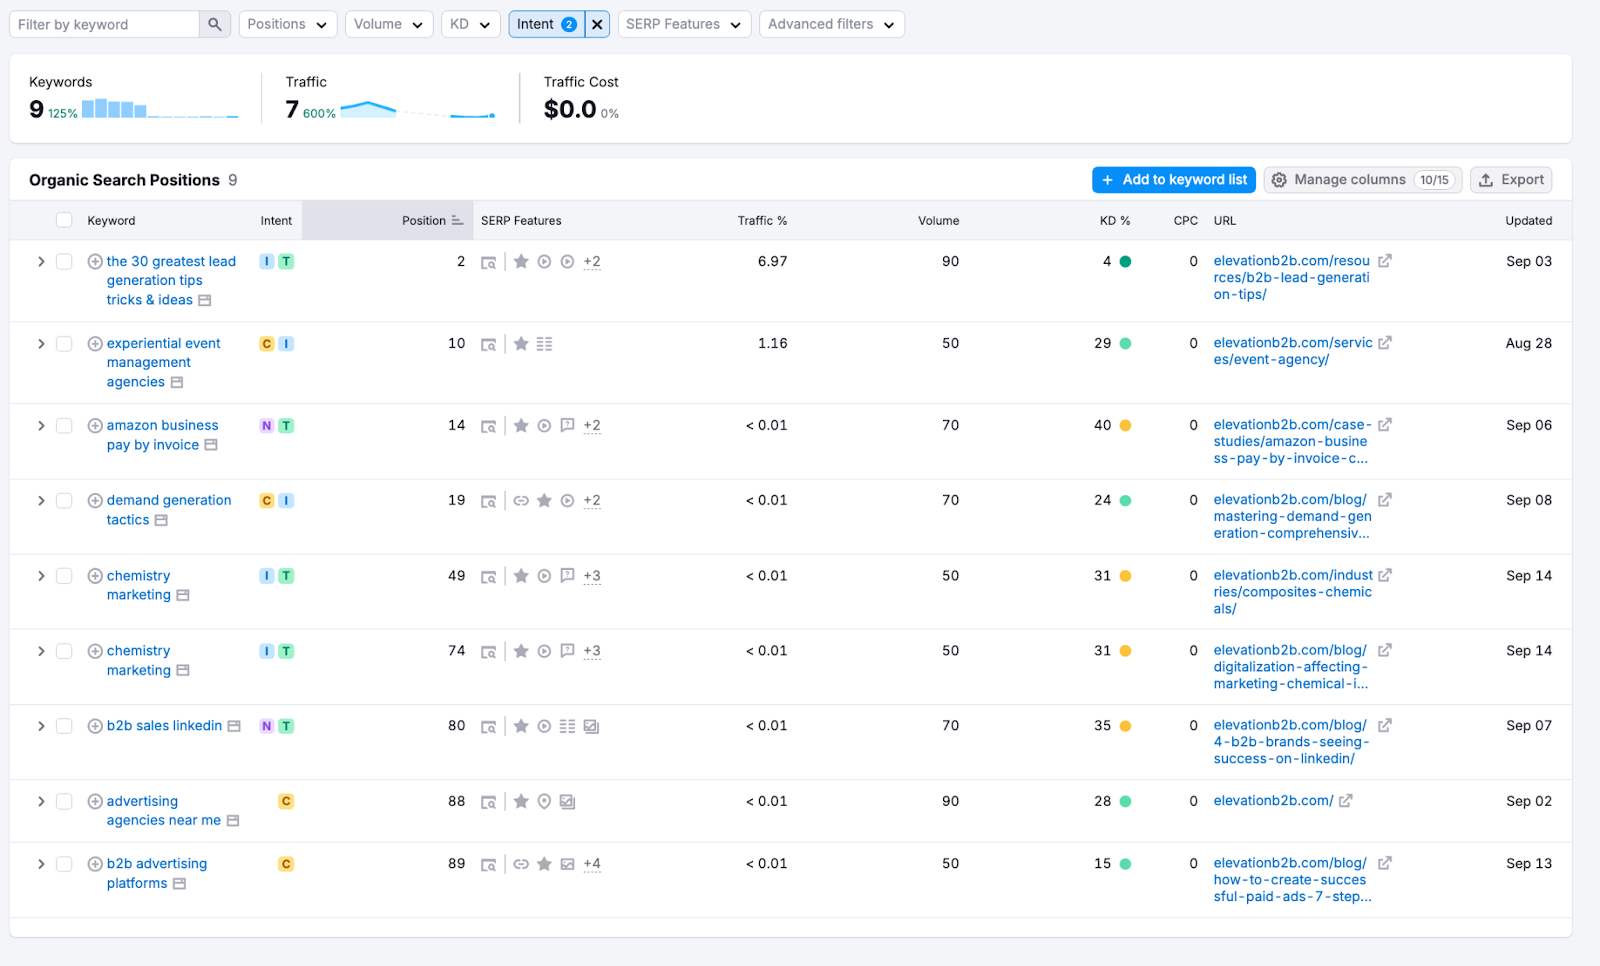1600x966 pixels.
Task: Click the +4 more SERP features in 'b2b advertising platforms' row
Action: 592,864
